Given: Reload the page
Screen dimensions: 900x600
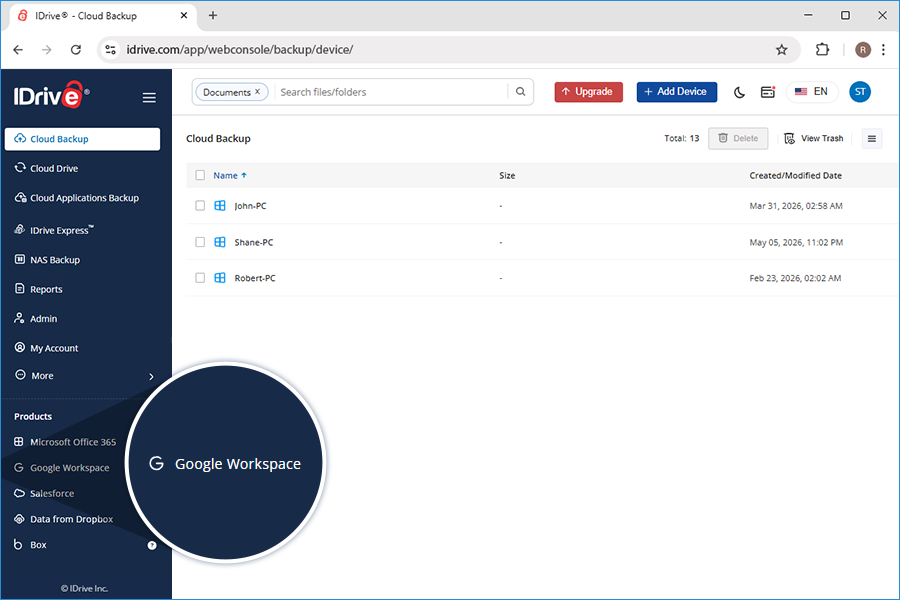Looking at the screenshot, I should [76, 50].
